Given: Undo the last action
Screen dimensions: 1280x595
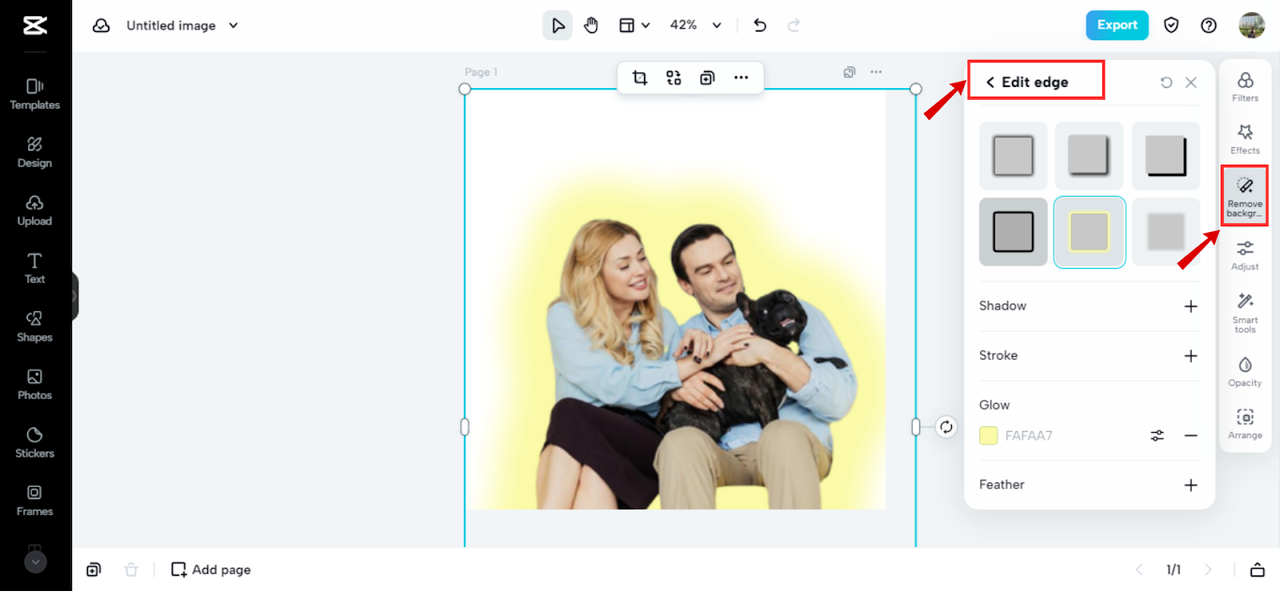Looking at the screenshot, I should click(x=760, y=25).
